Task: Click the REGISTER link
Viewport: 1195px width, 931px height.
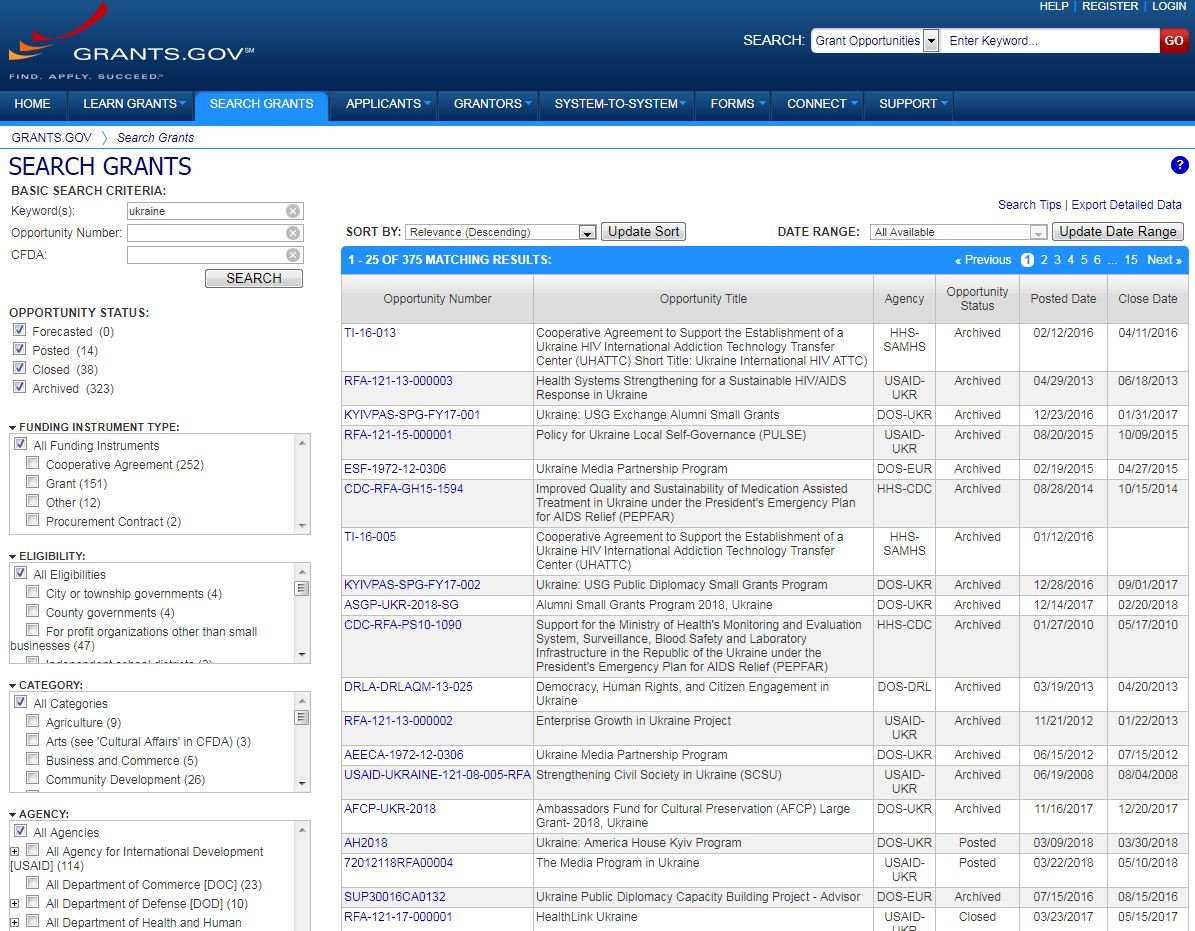Action: 1110,6
